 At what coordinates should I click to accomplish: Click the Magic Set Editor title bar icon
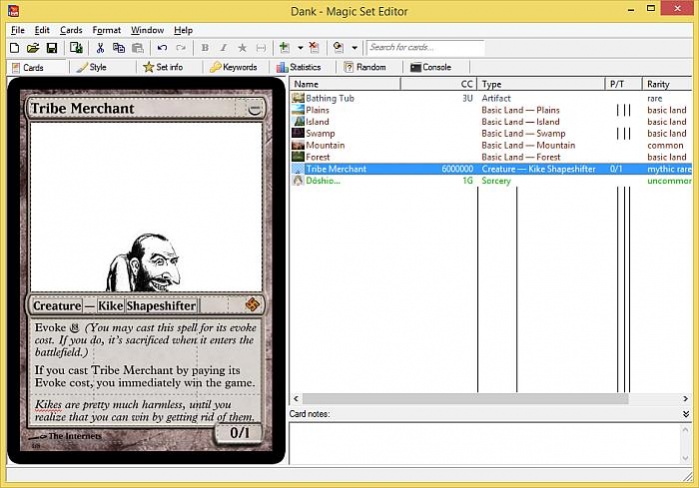click(x=14, y=10)
